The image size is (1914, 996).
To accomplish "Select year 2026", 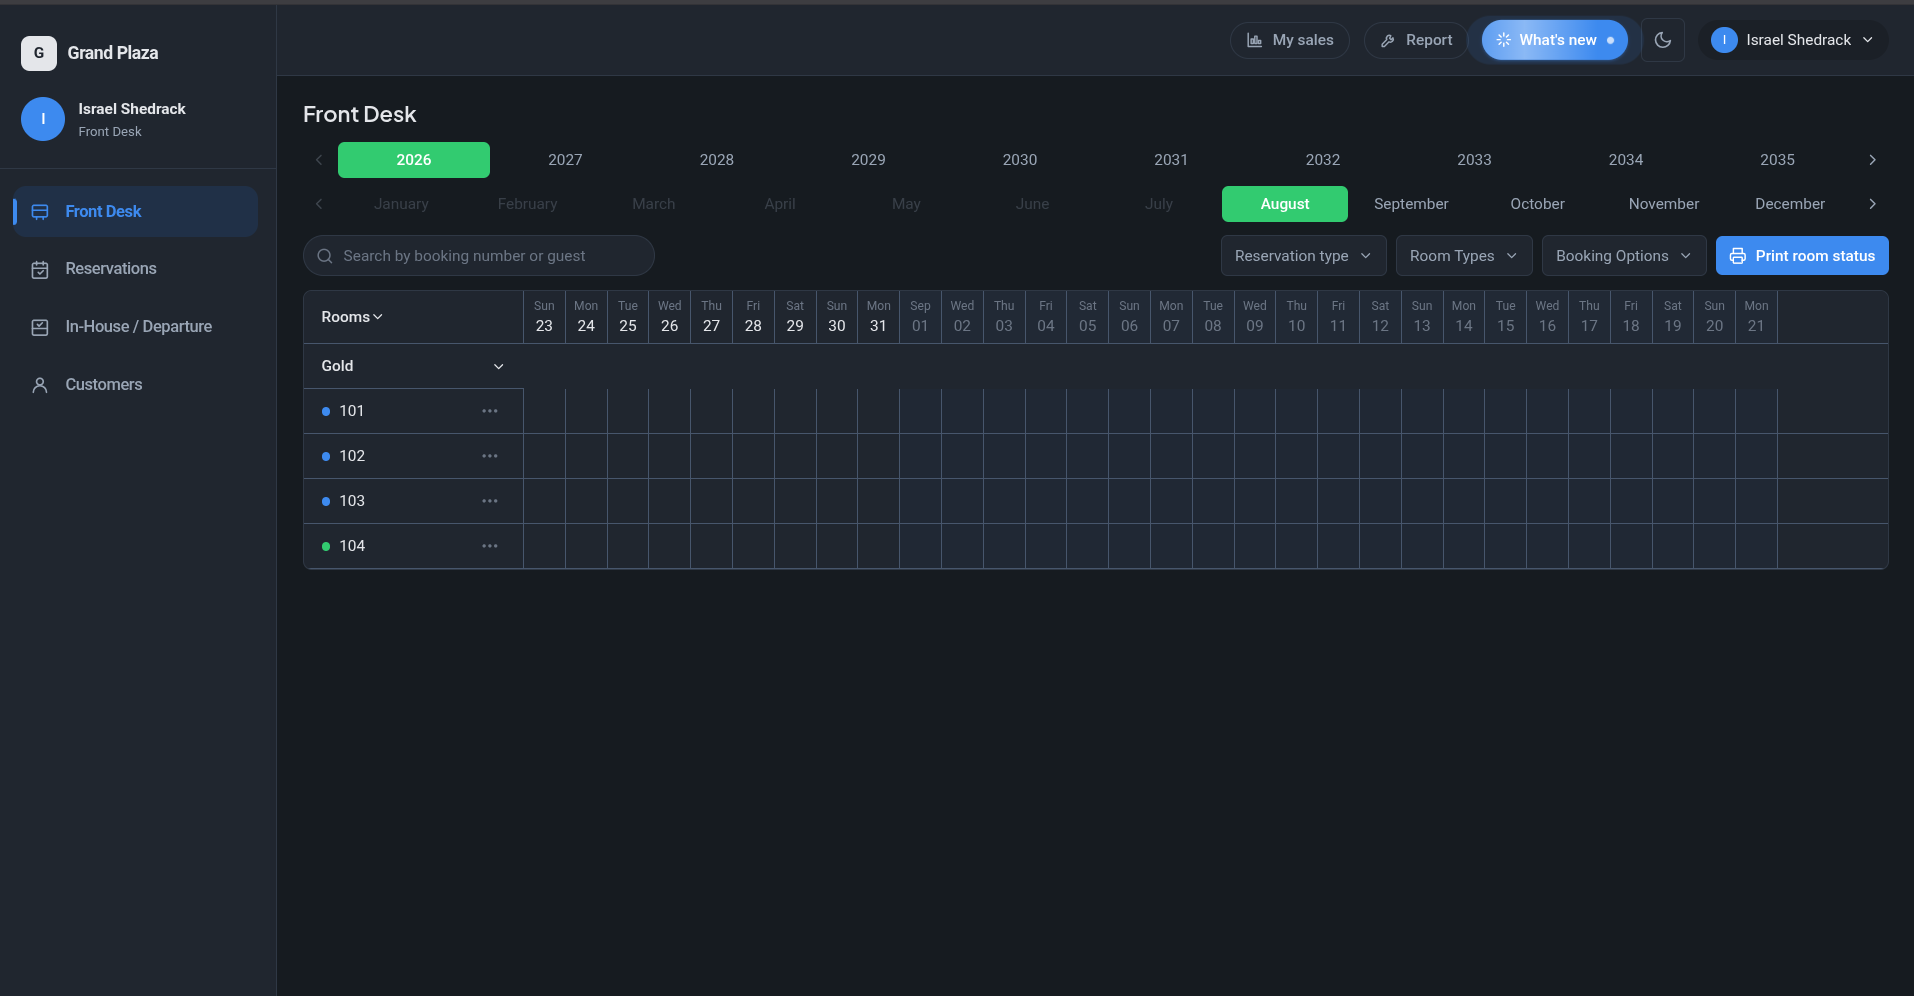I will [414, 160].
